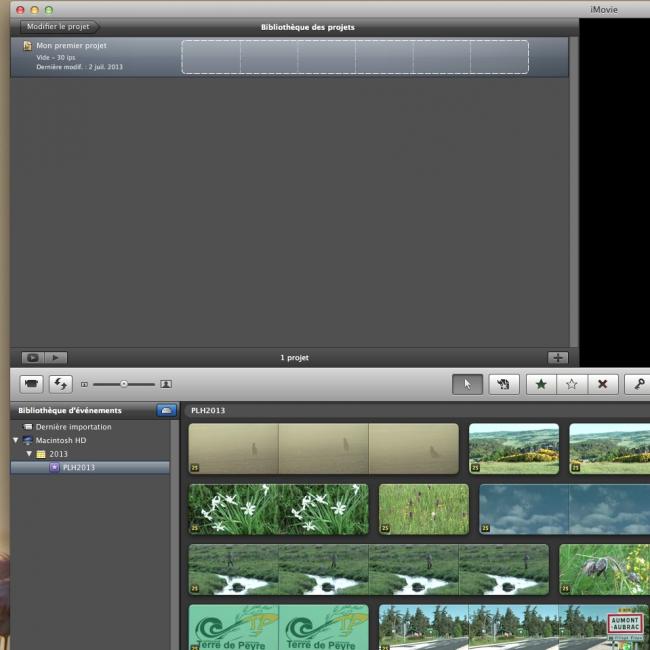Select the 2013 folder row
The height and width of the screenshot is (650, 650).
[90, 454]
